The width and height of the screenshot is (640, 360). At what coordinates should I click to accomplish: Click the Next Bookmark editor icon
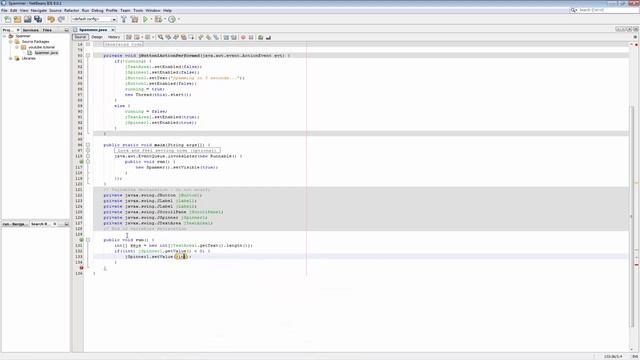click(x=208, y=37)
